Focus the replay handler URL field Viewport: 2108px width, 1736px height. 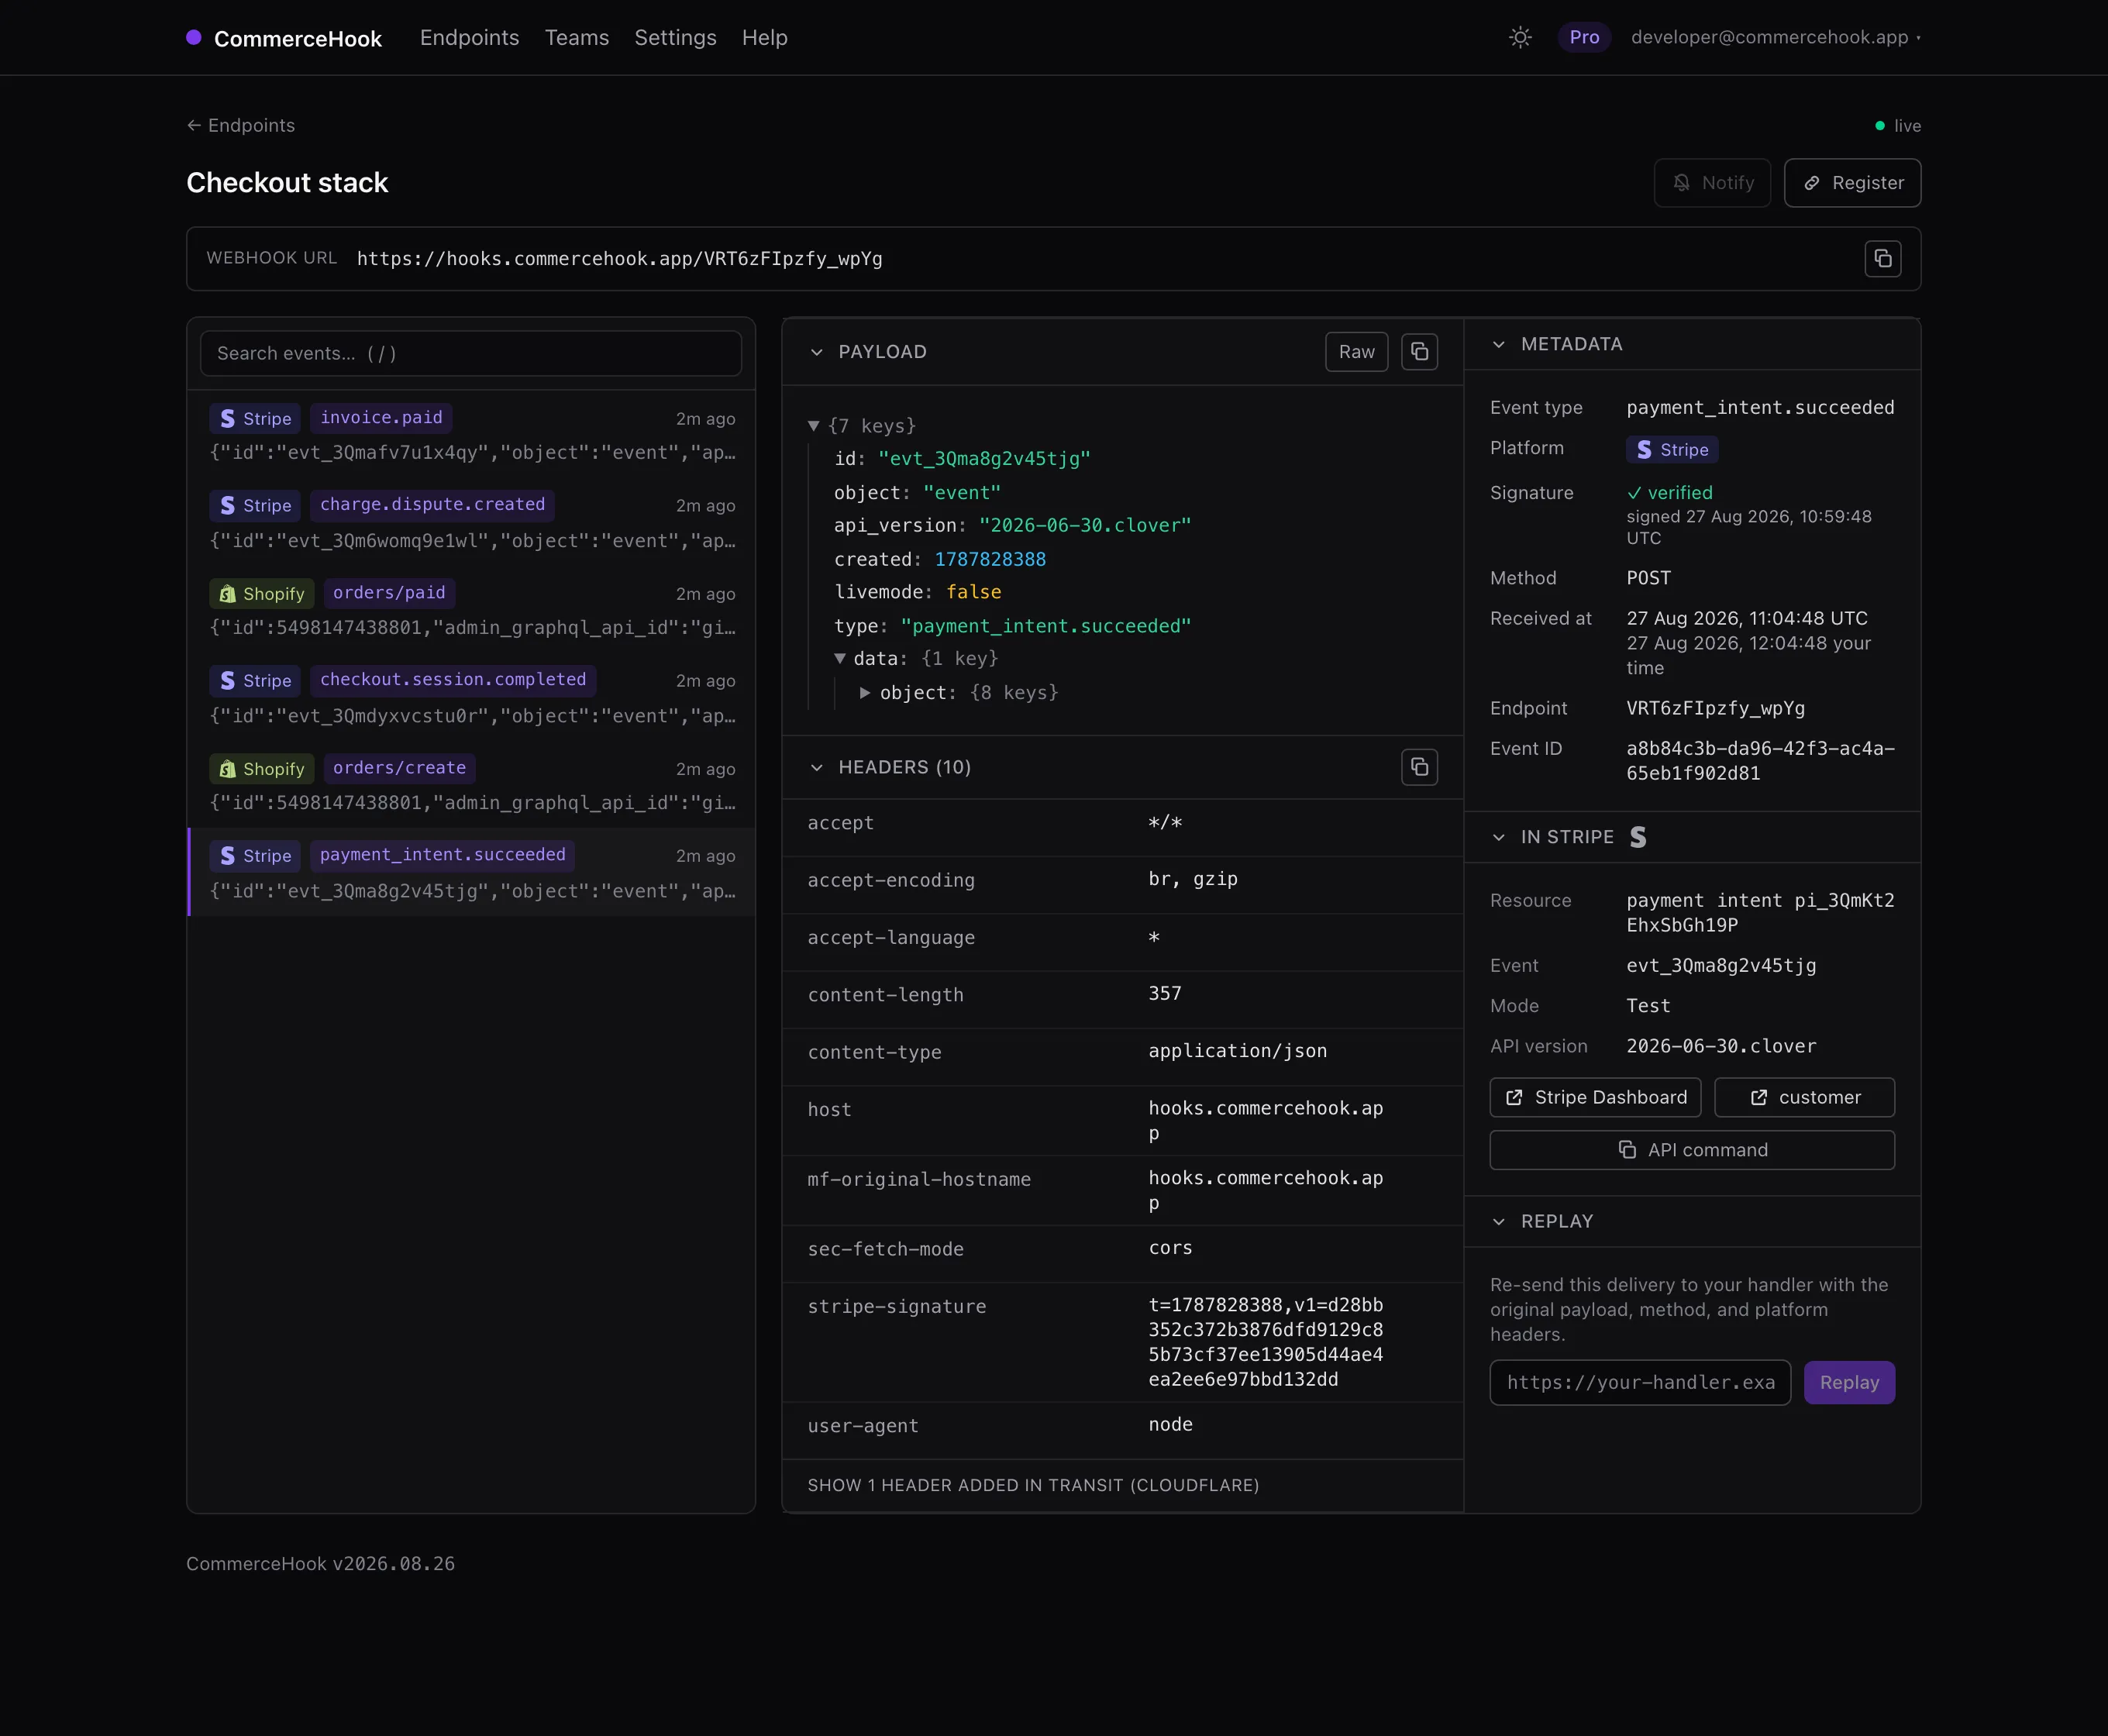coord(1640,1382)
